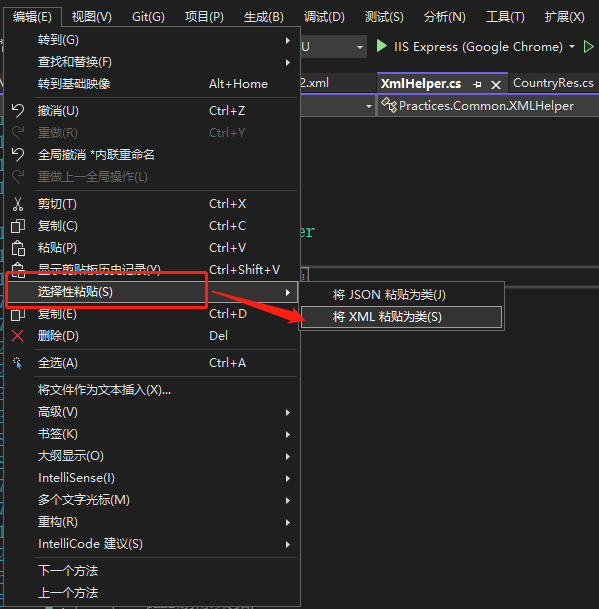Expand the 大纲显示(O) submenu
The width and height of the screenshot is (599, 609).
pos(152,456)
